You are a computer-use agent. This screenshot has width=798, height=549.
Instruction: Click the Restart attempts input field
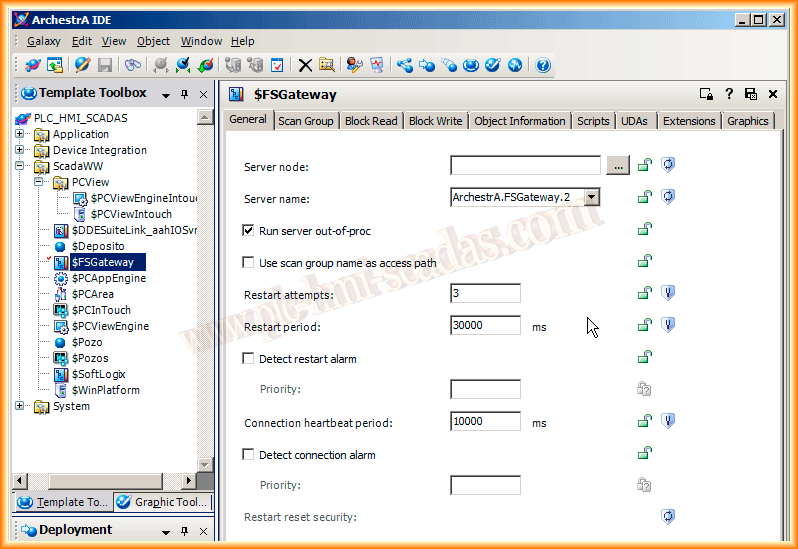click(485, 293)
